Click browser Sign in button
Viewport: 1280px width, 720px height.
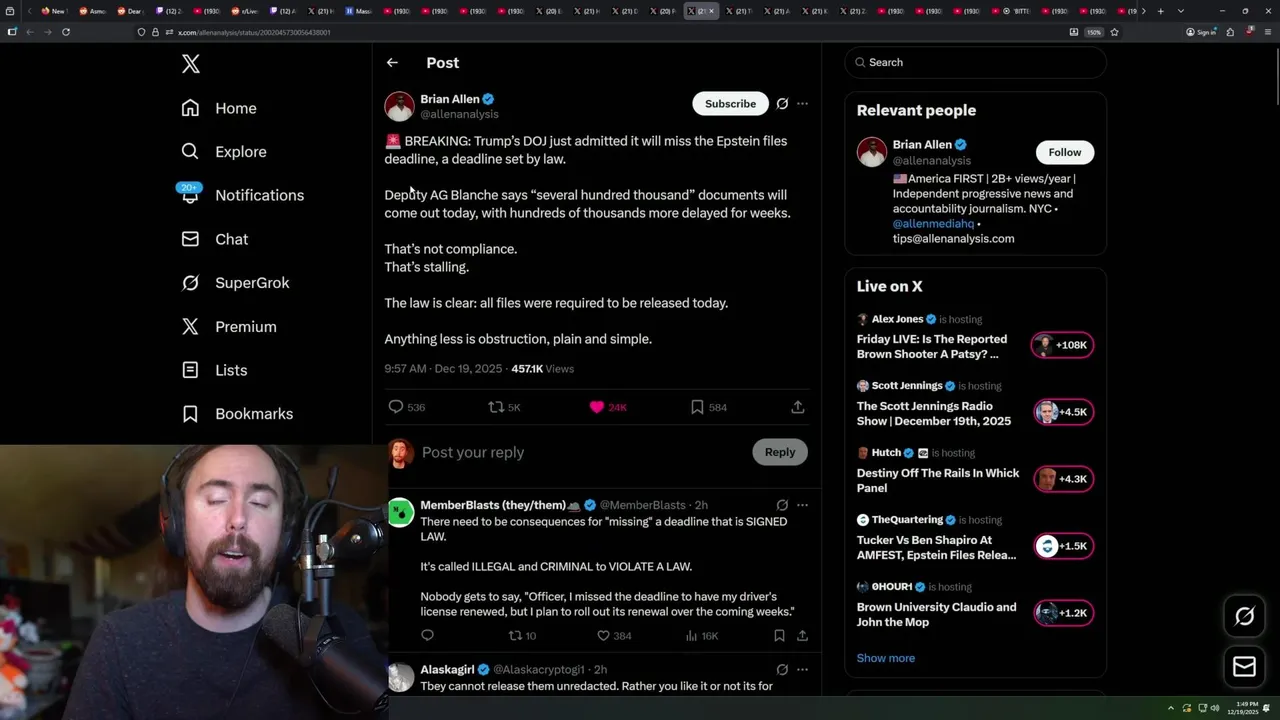pyautogui.click(x=1201, y=32)
